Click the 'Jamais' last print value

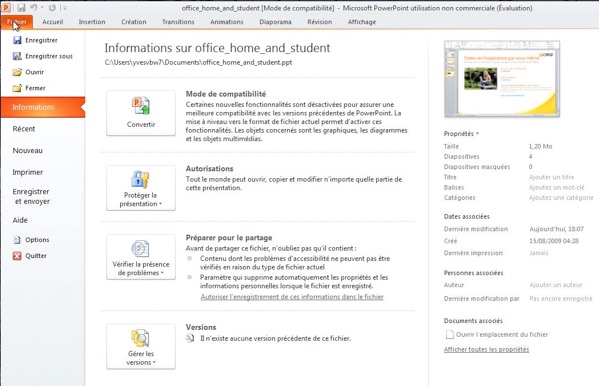click(539, 253)
